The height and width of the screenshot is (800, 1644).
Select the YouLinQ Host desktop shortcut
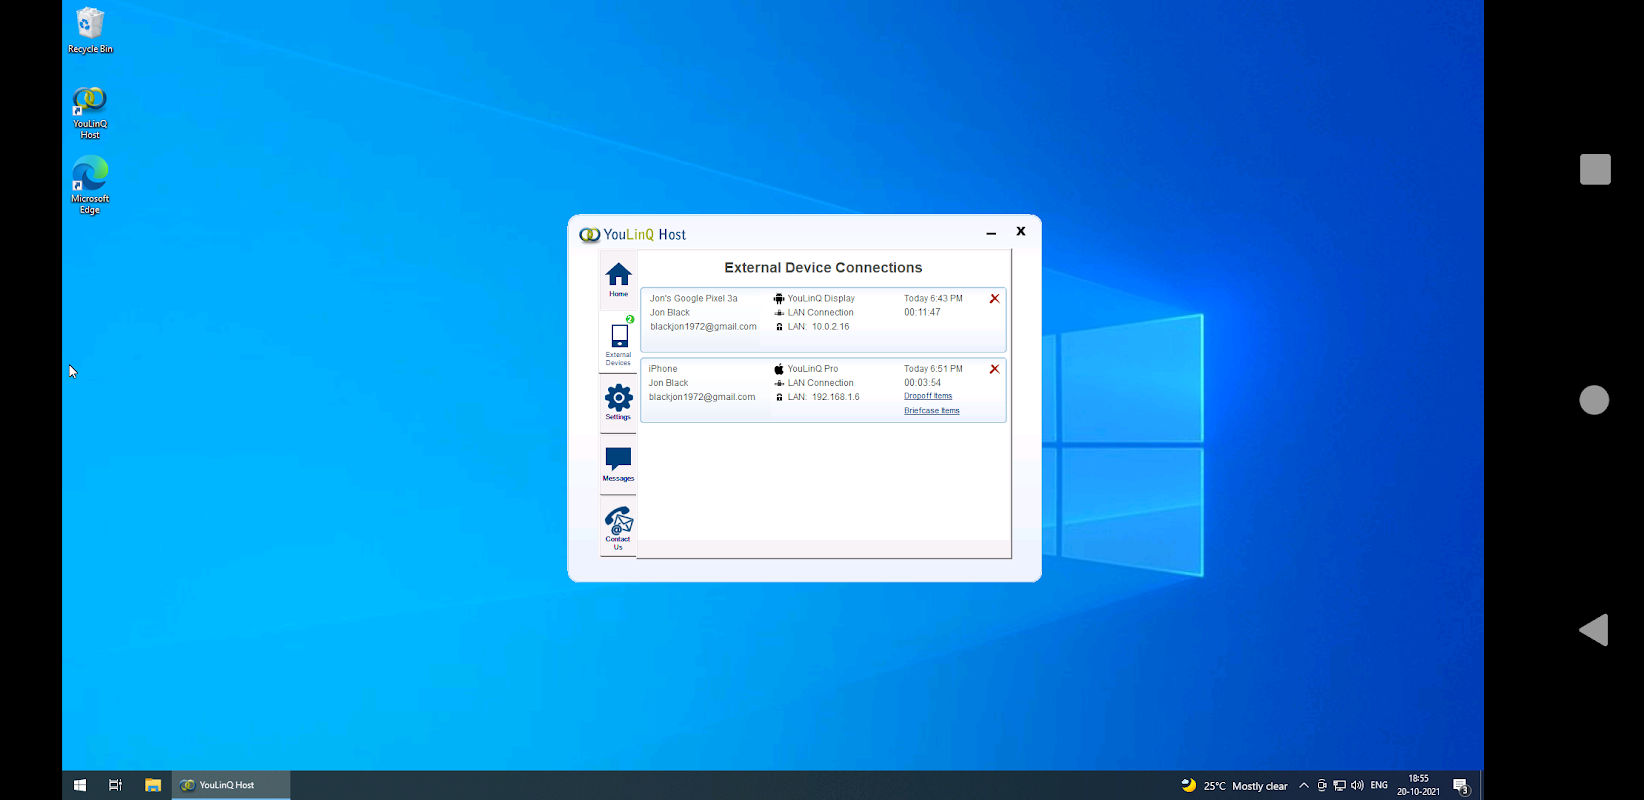pyautogui.click(x=90, y=112)
